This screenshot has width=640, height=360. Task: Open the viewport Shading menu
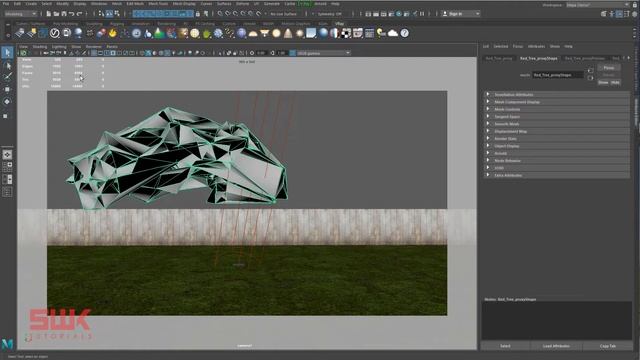tap(40, 47)
